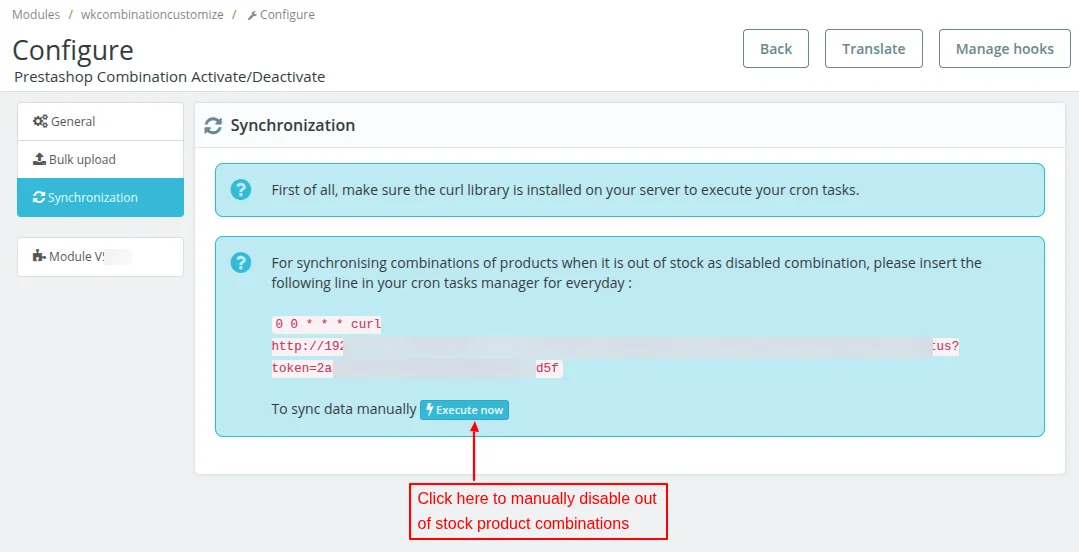Click the puzzle piece Module icon
The height and width of the screenshot is (552, 1079).
point(39,257)
